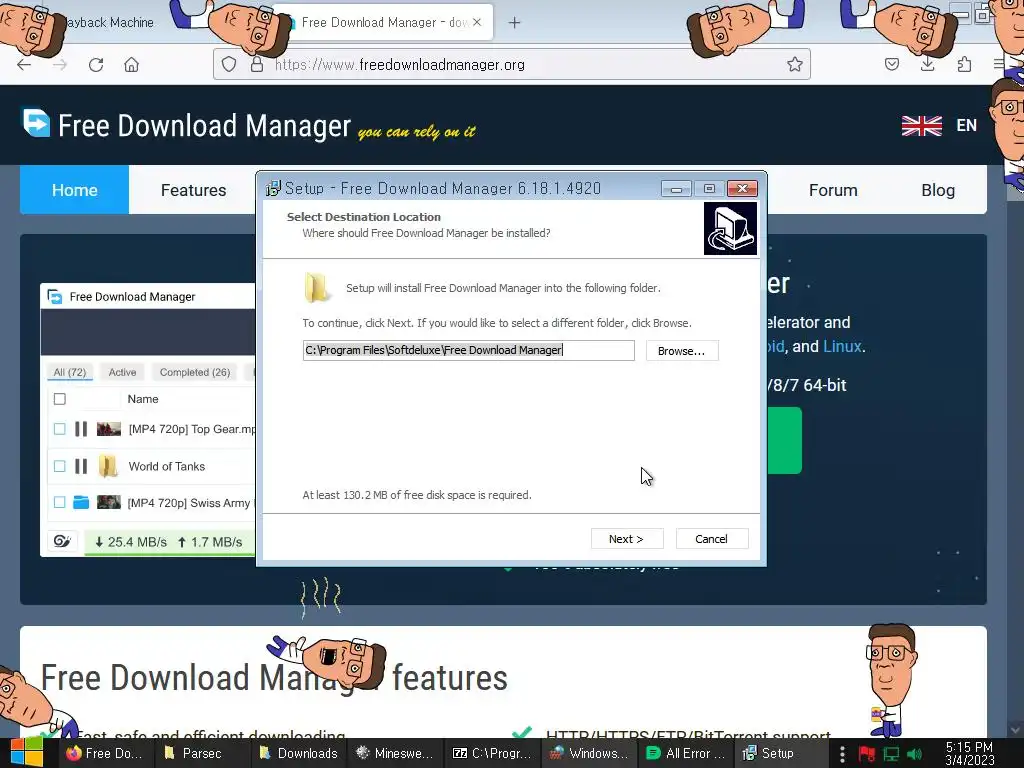Viewport: 1024px width, 768px height.
Task: Tick the select-all checkbox beside Name
Action: point(59,399)
